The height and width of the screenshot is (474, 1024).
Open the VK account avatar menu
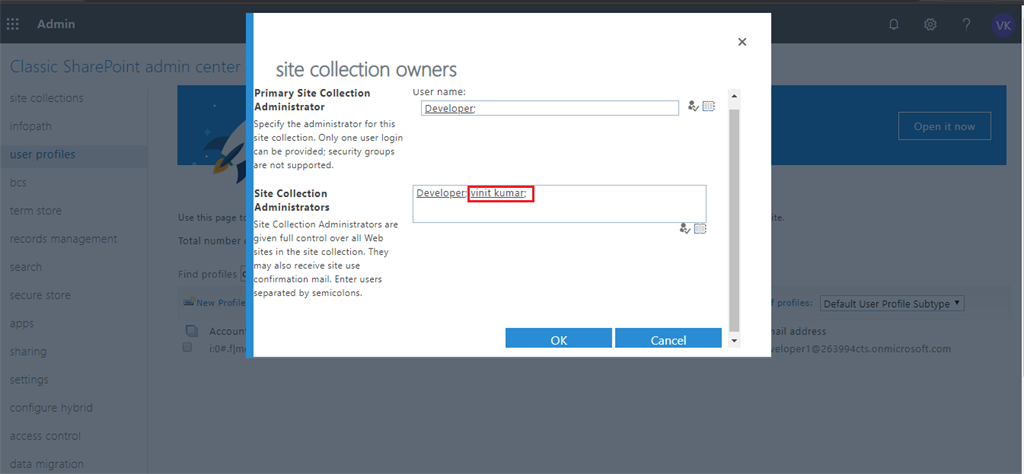click(1002, 25)
